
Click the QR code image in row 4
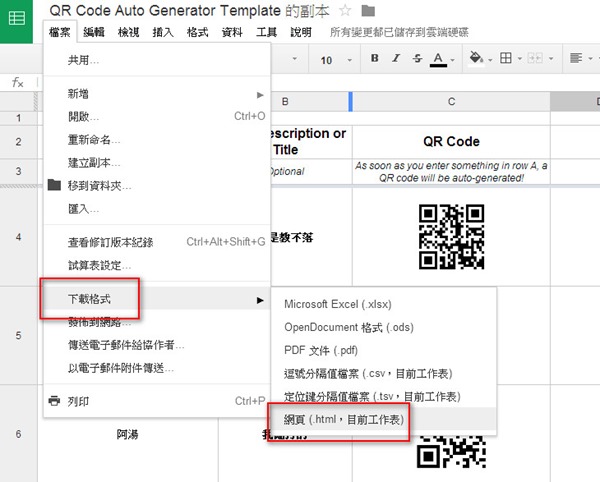pyautogui.click(x=452, y=237)
